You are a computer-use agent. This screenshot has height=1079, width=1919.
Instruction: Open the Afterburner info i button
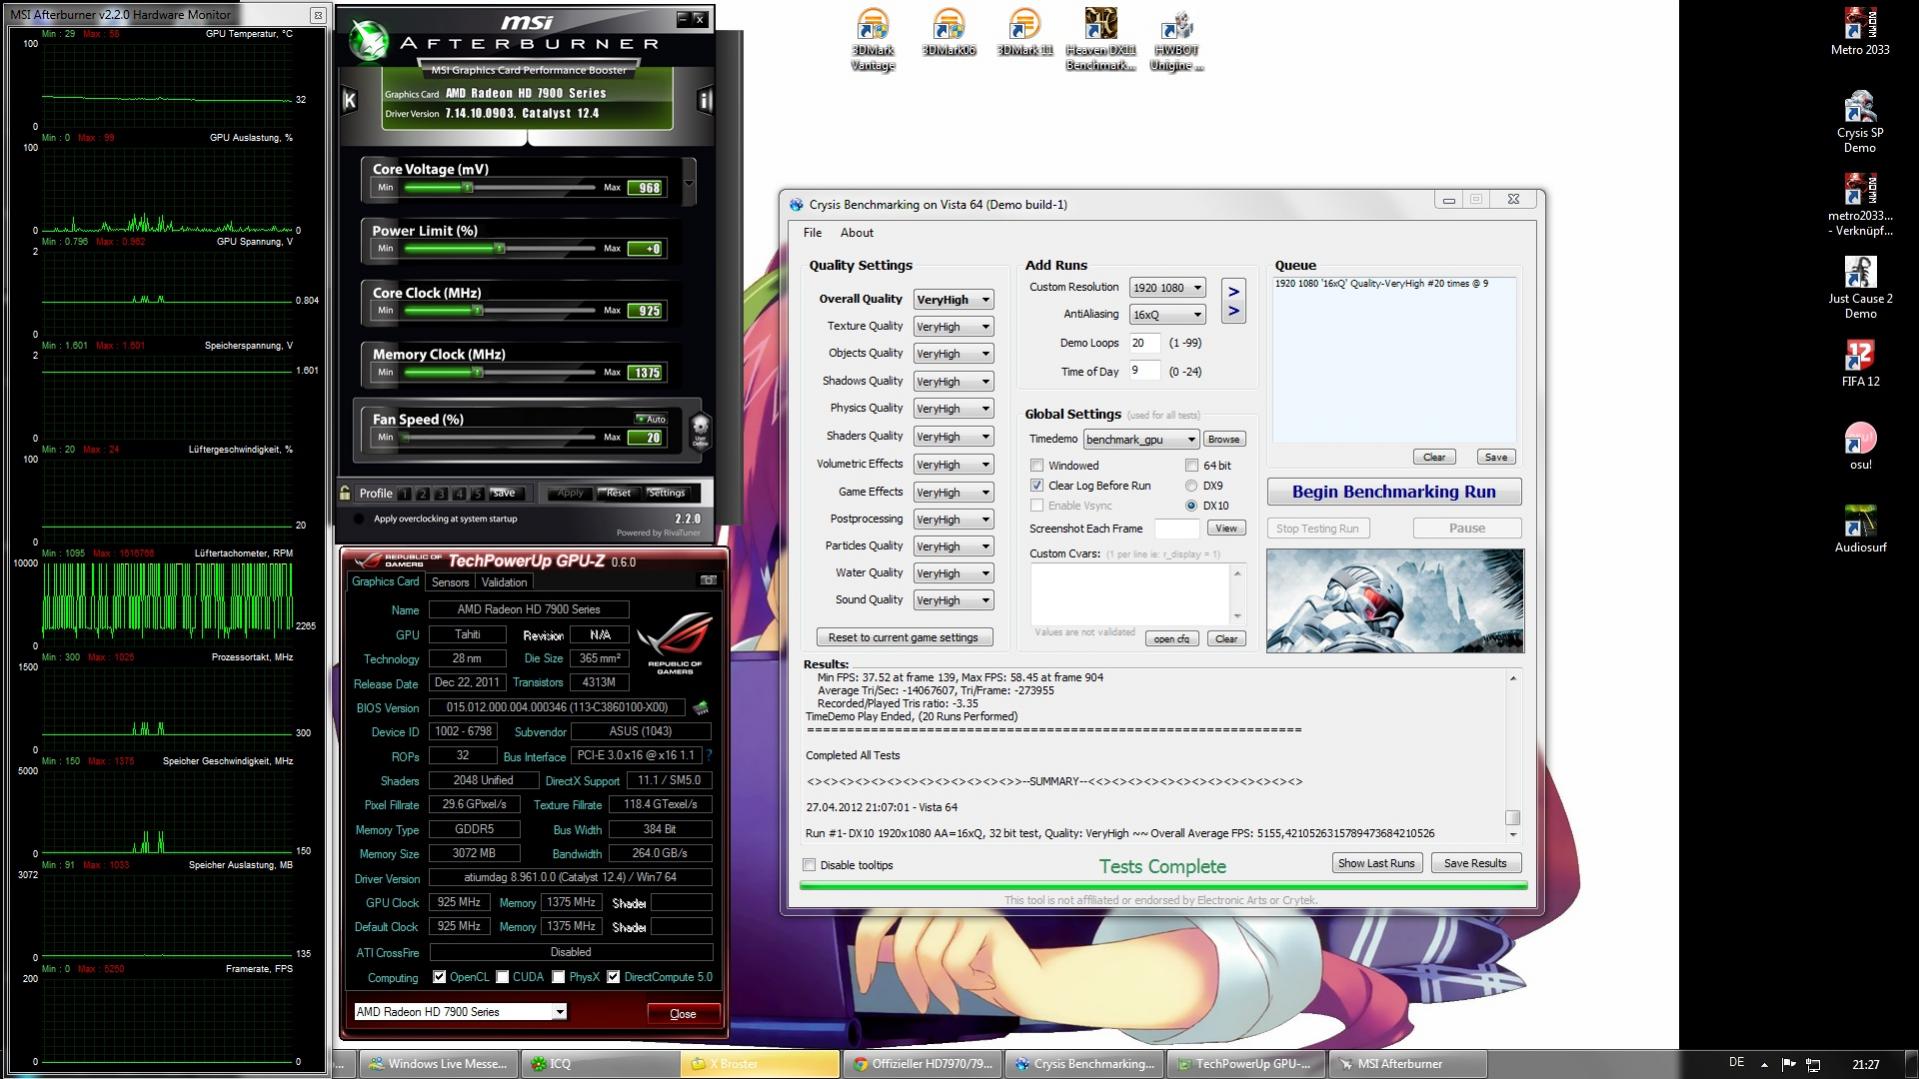[x=704, y=99]
